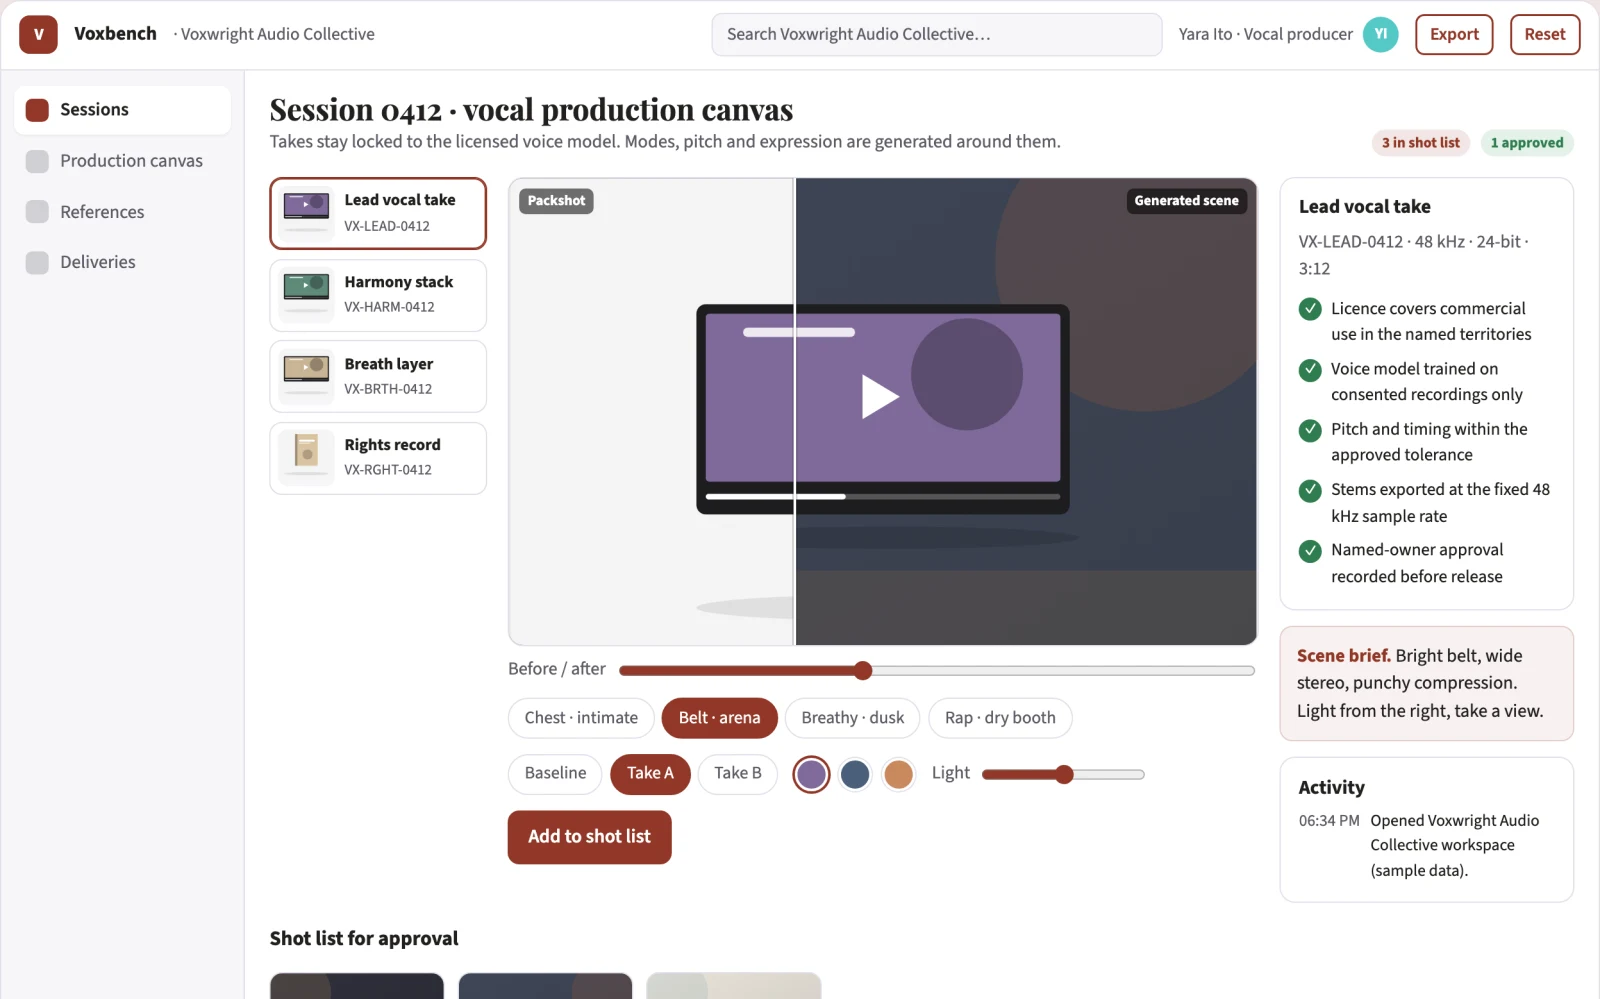This screenshot has height=999, width=1600.
Task: Click the check icon beside Named-owner approval
Action: pos(1310,551)
